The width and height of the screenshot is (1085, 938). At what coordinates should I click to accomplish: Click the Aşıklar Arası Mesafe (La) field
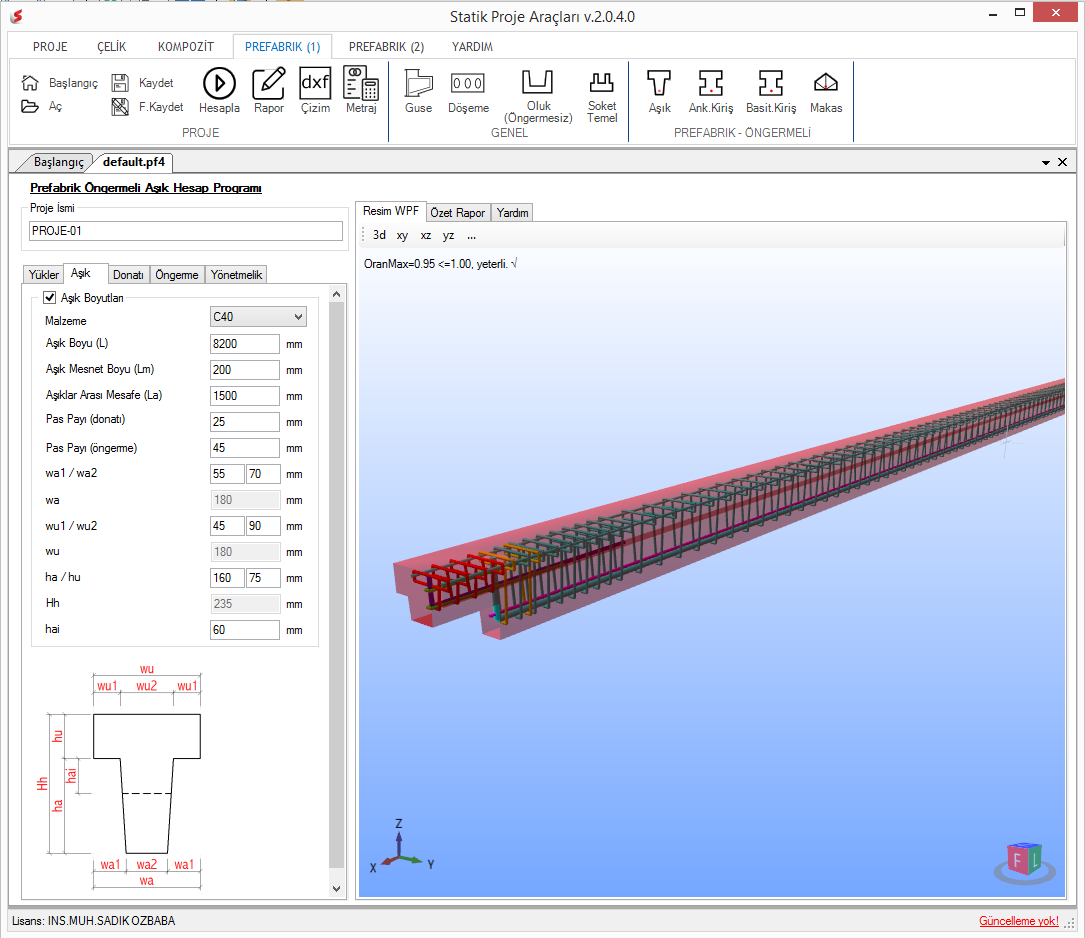(245, 396)
